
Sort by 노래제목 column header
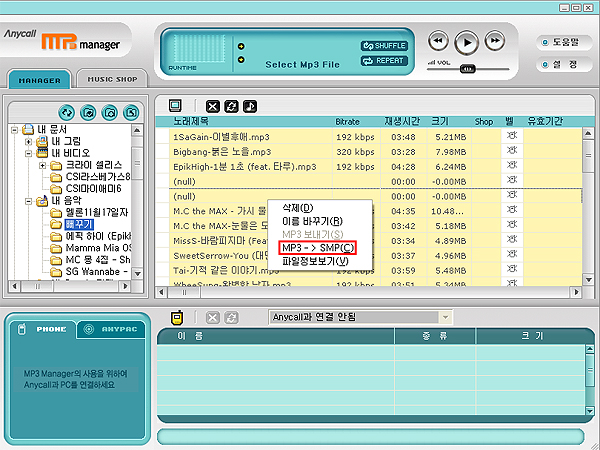(x=191, y=121)
